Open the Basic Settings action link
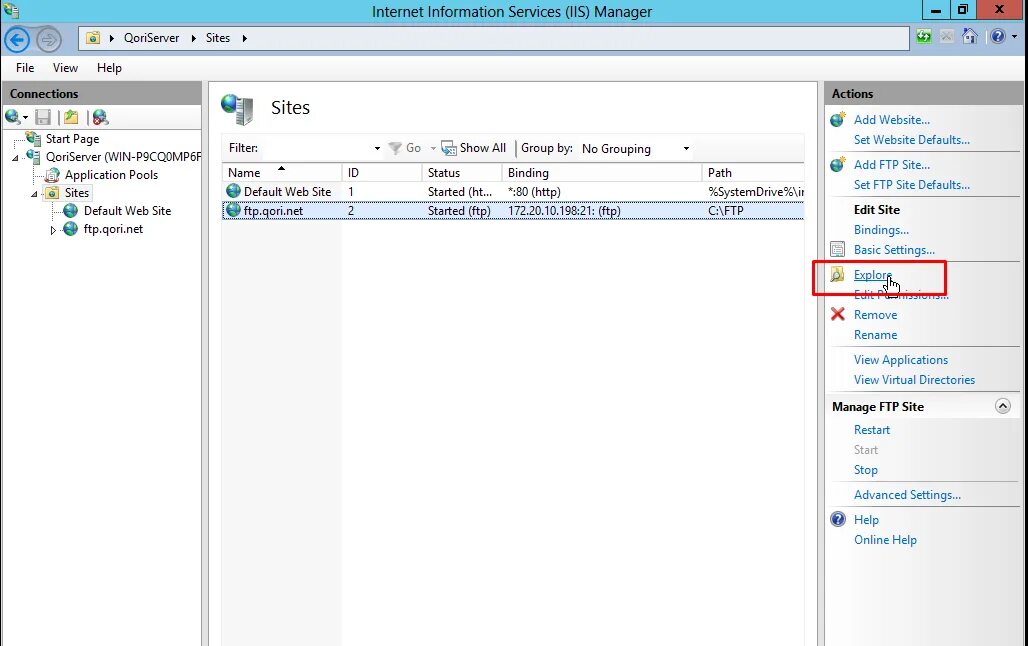 pos(894,250)
